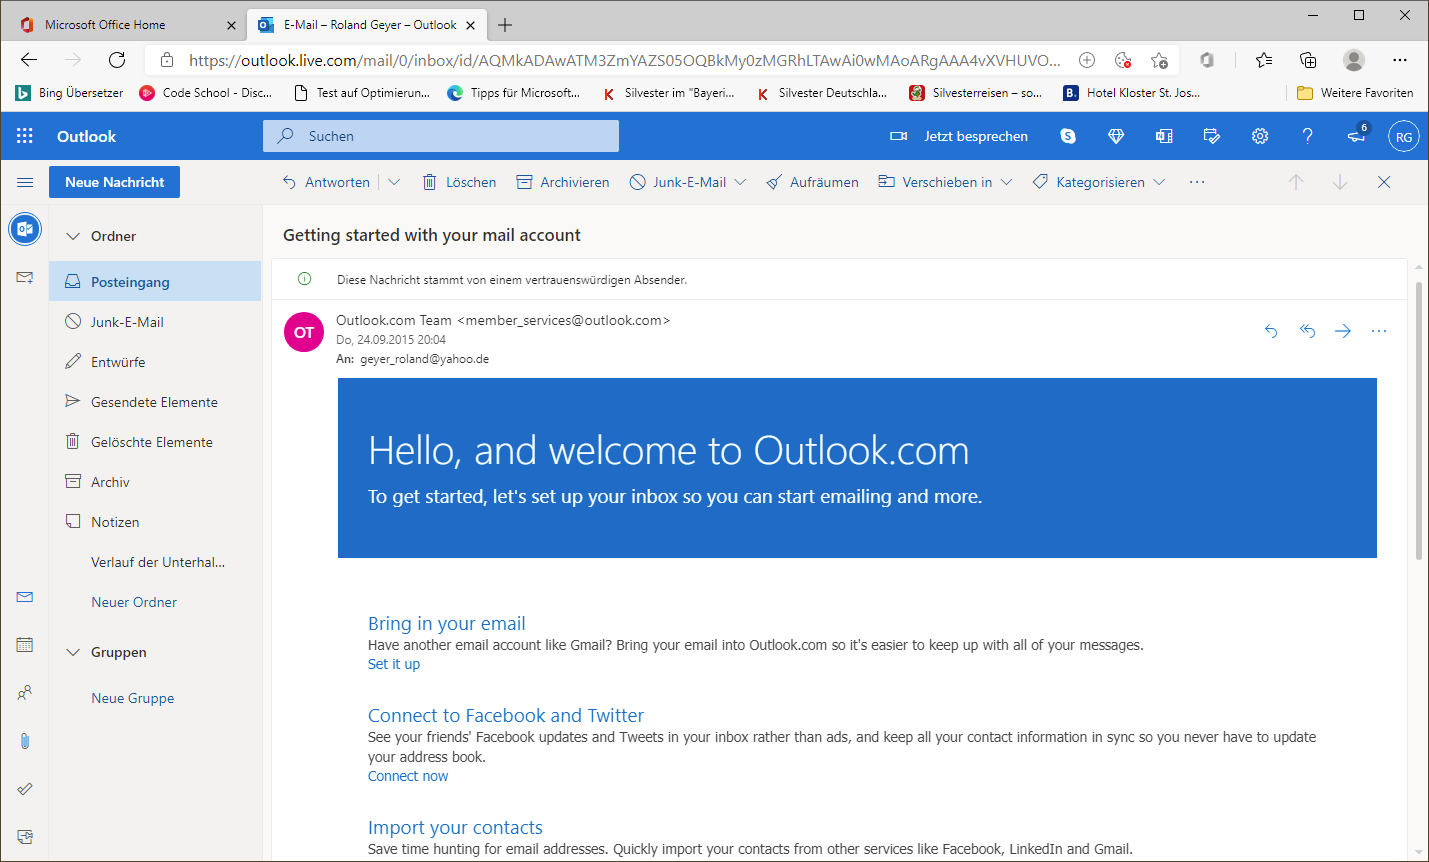Open the Premium diamond icon
The height and width of the screenshot is (862, 1429).
(x=1116, y=136)
